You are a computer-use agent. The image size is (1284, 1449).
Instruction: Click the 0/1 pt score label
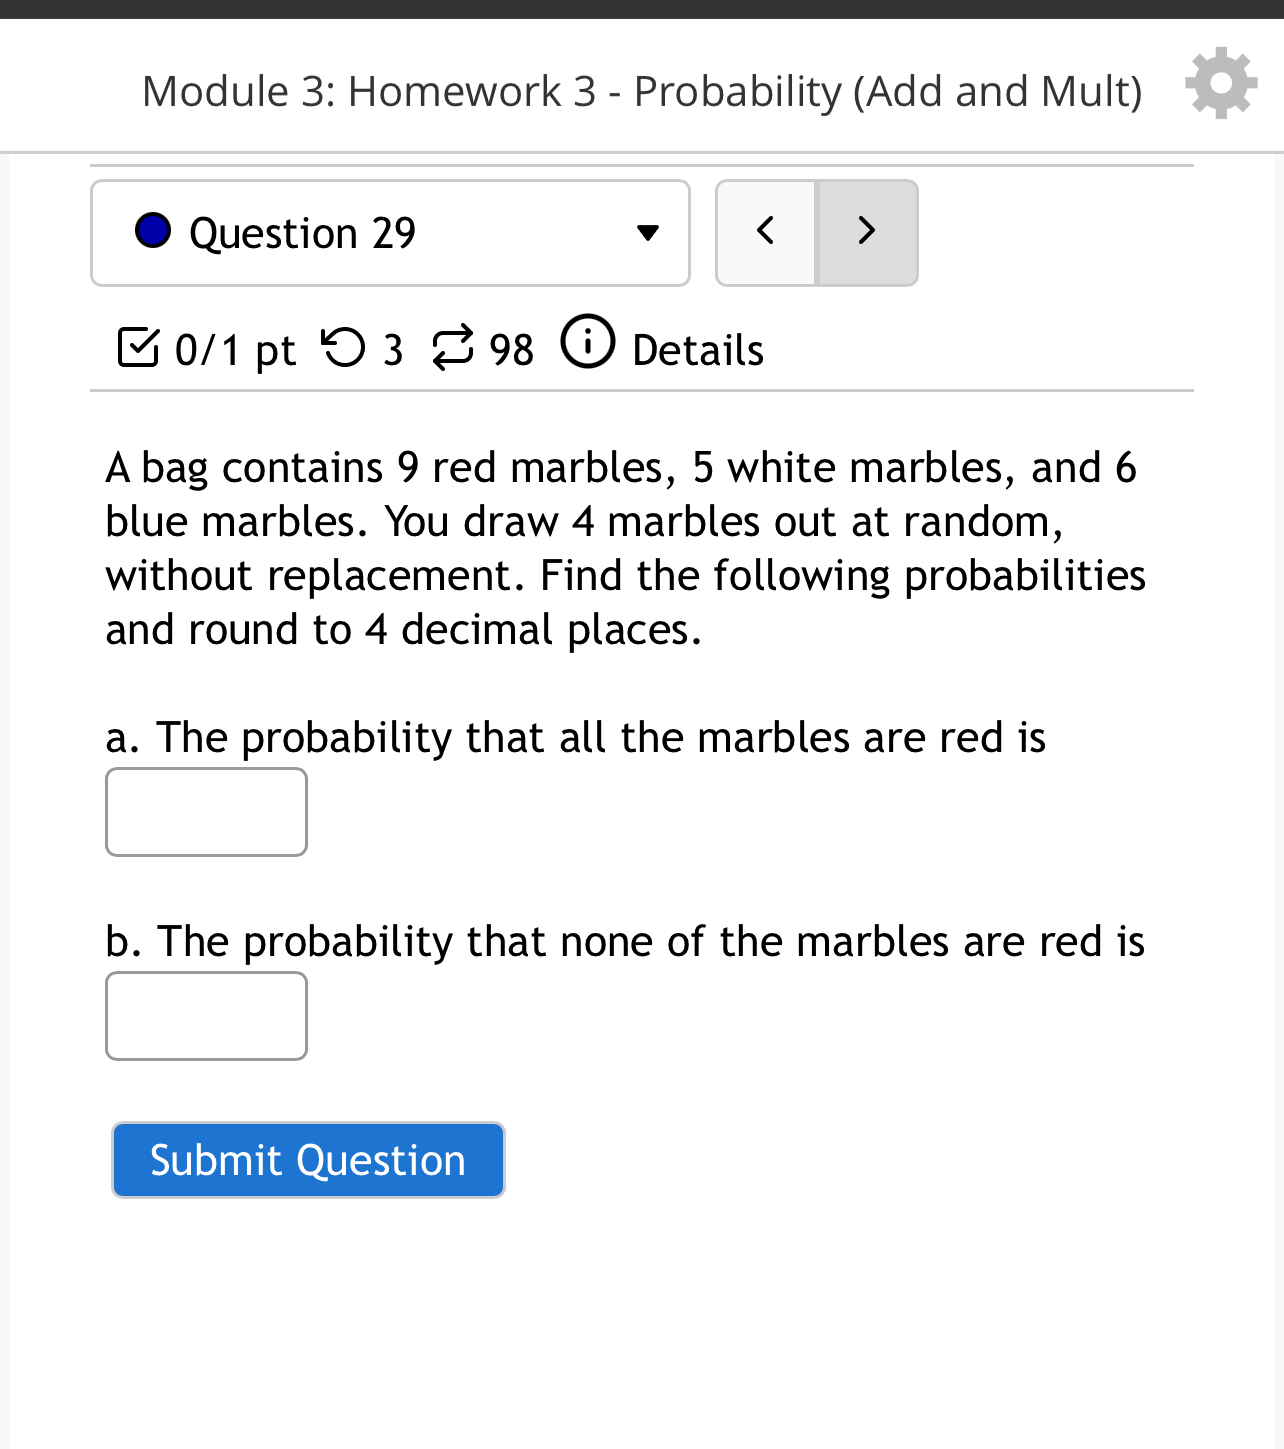(x=235, y=349)
